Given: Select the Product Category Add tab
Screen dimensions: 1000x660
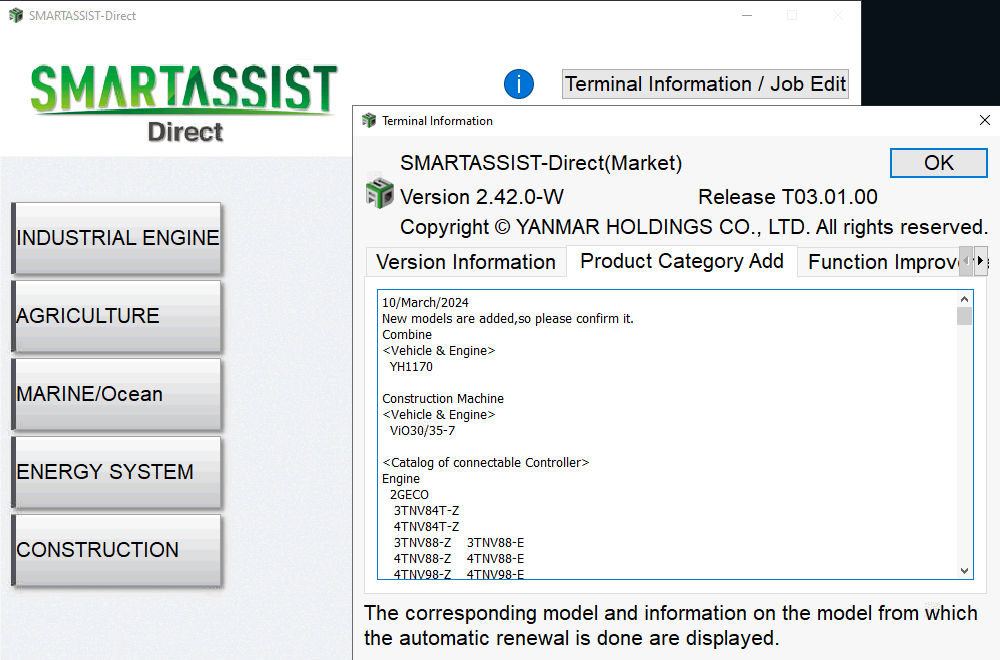Looking at the screenshot, I should click(681, 261).
